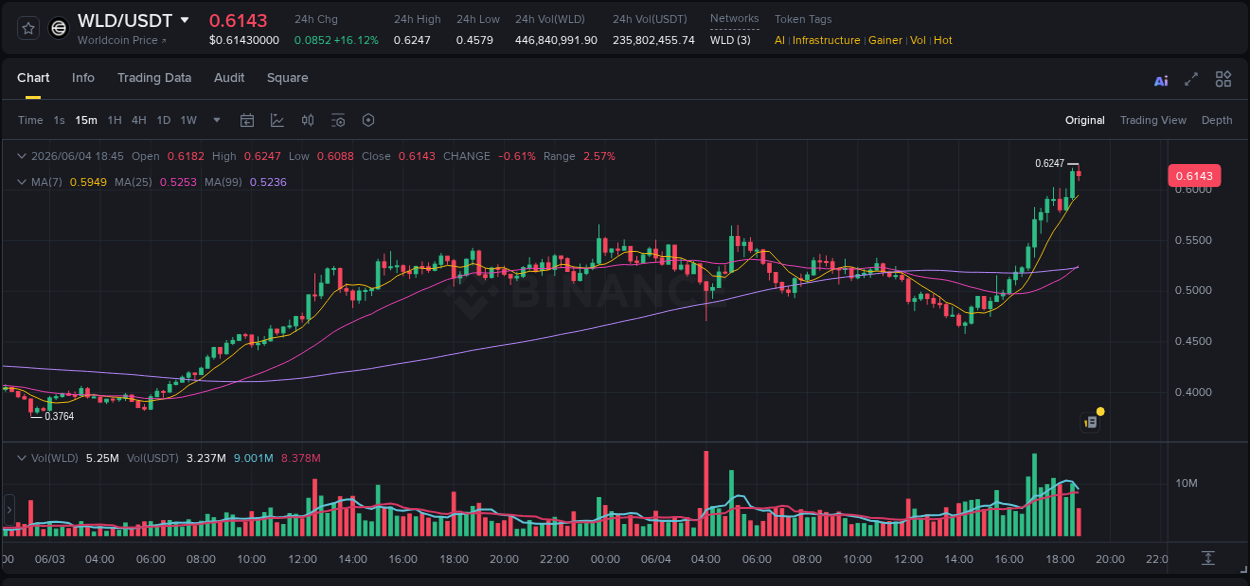This screenshot has width=1250, height=586.
Task: Open the technical indicators icon
Action: [277, 120]
